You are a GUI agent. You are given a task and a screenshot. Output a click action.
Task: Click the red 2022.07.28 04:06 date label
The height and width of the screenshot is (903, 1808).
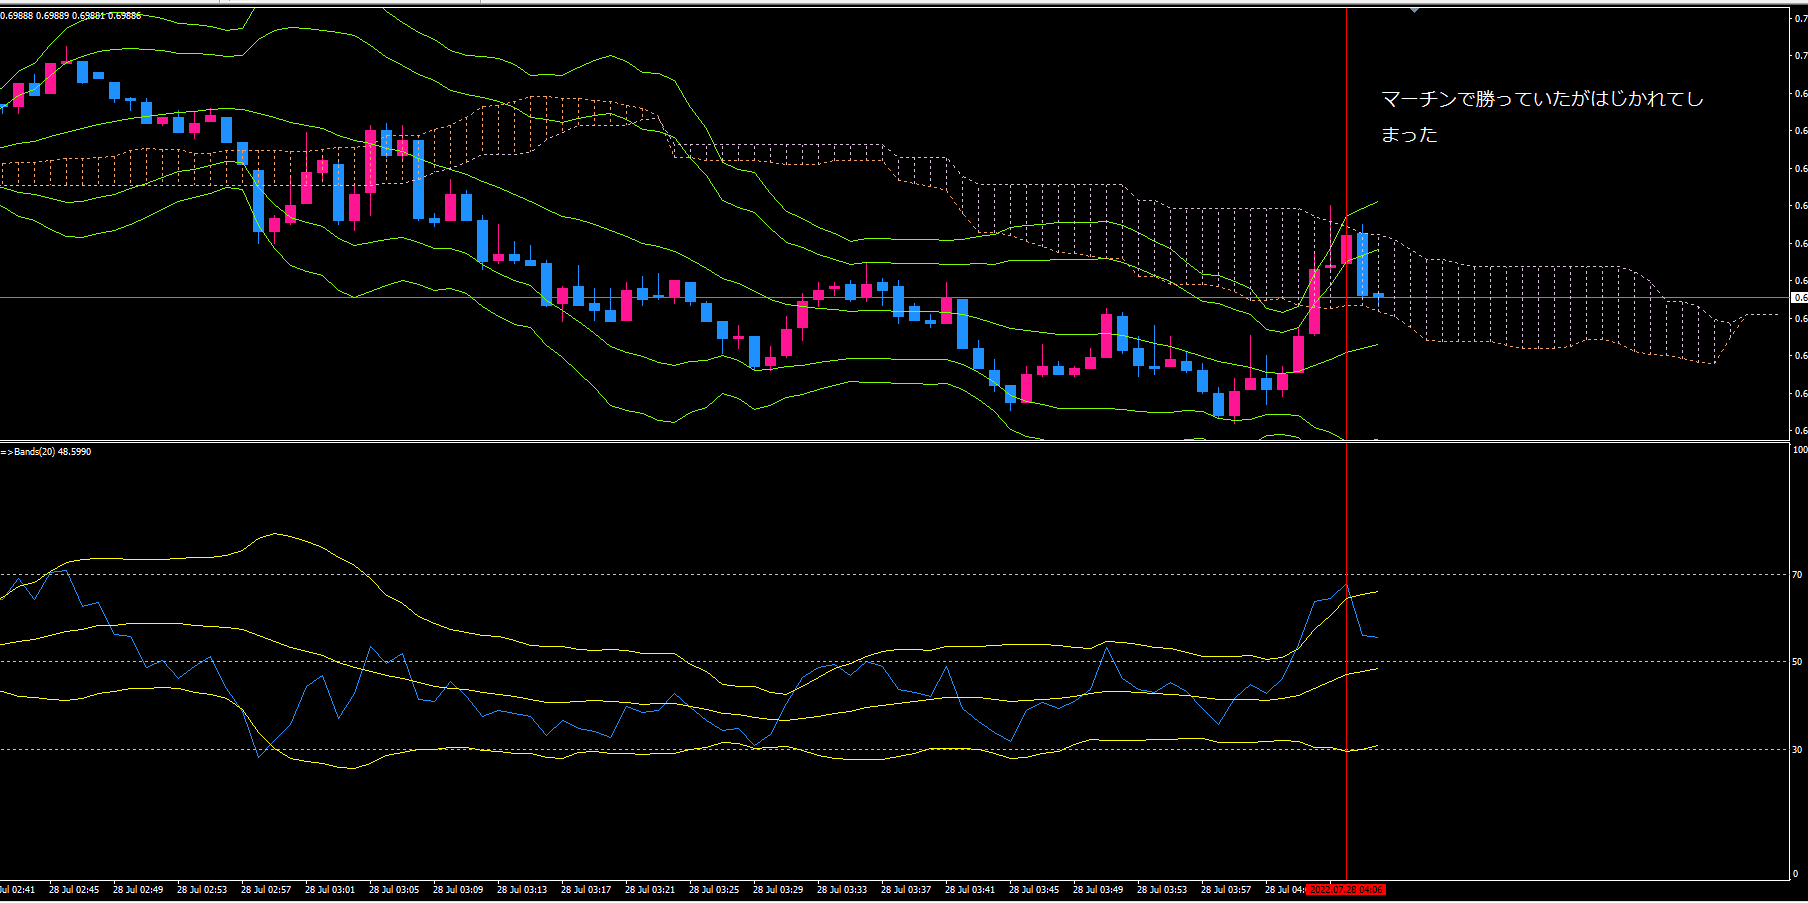(1345, 889)
